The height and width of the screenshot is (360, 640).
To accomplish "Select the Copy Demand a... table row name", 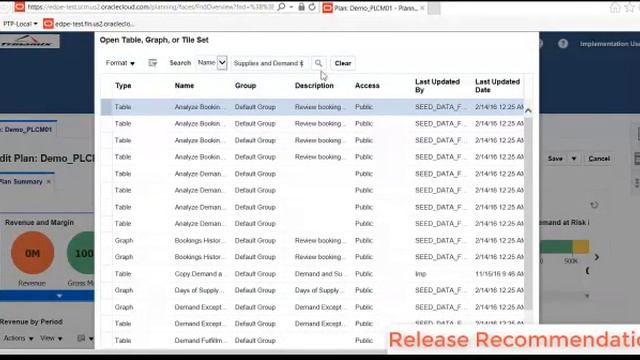I will (198, 274).
